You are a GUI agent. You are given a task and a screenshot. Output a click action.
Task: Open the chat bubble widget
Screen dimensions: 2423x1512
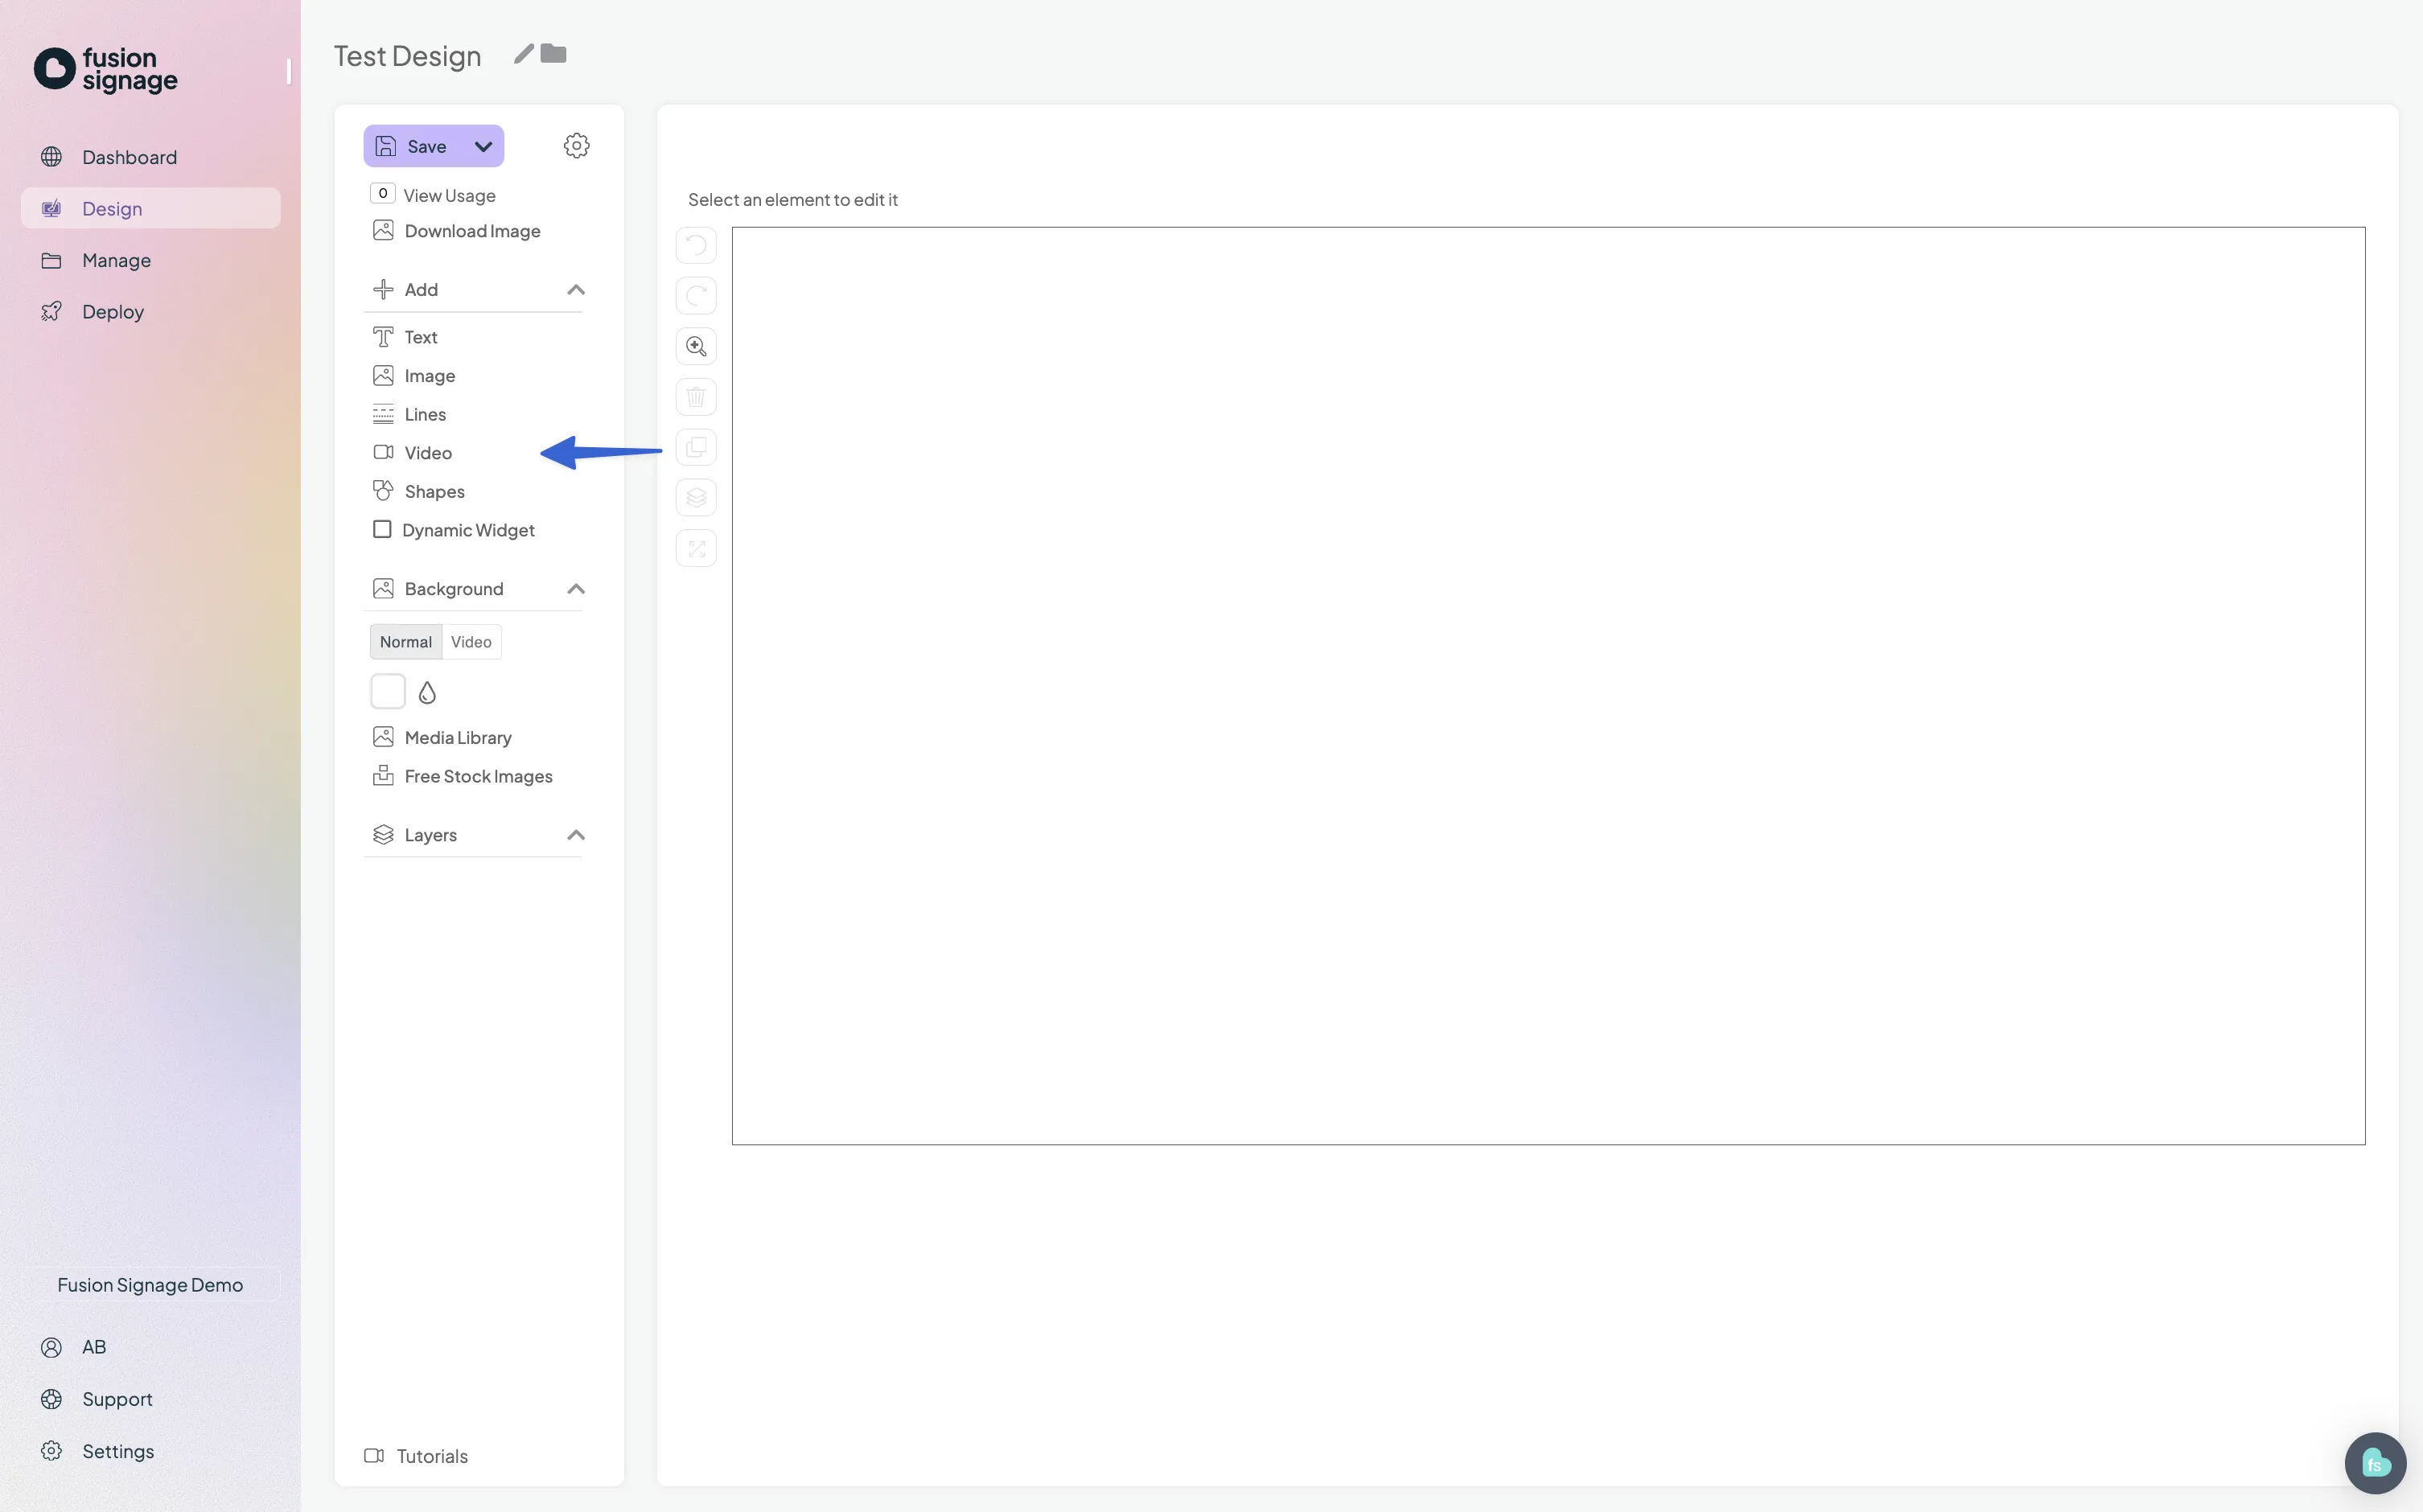click(2375, 1463)
